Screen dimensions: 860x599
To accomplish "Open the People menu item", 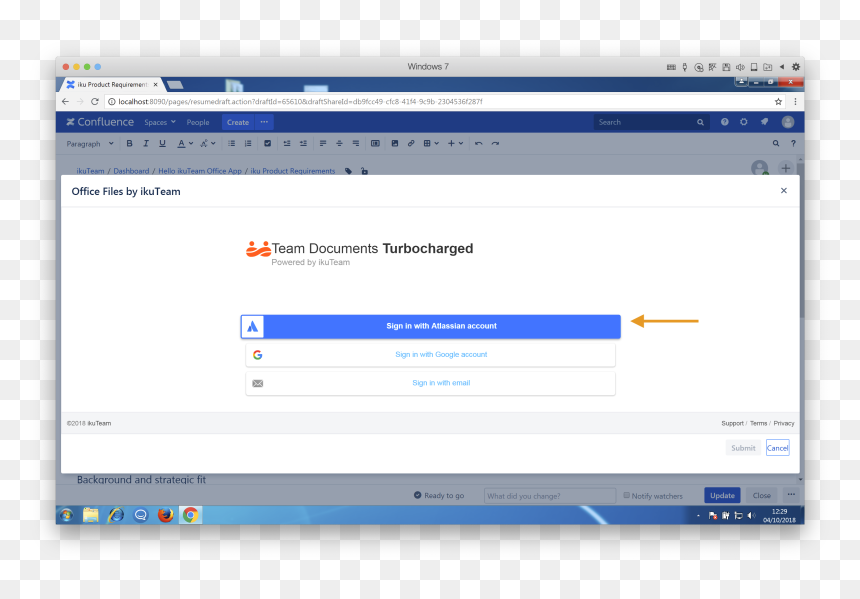I will point(198,122).
